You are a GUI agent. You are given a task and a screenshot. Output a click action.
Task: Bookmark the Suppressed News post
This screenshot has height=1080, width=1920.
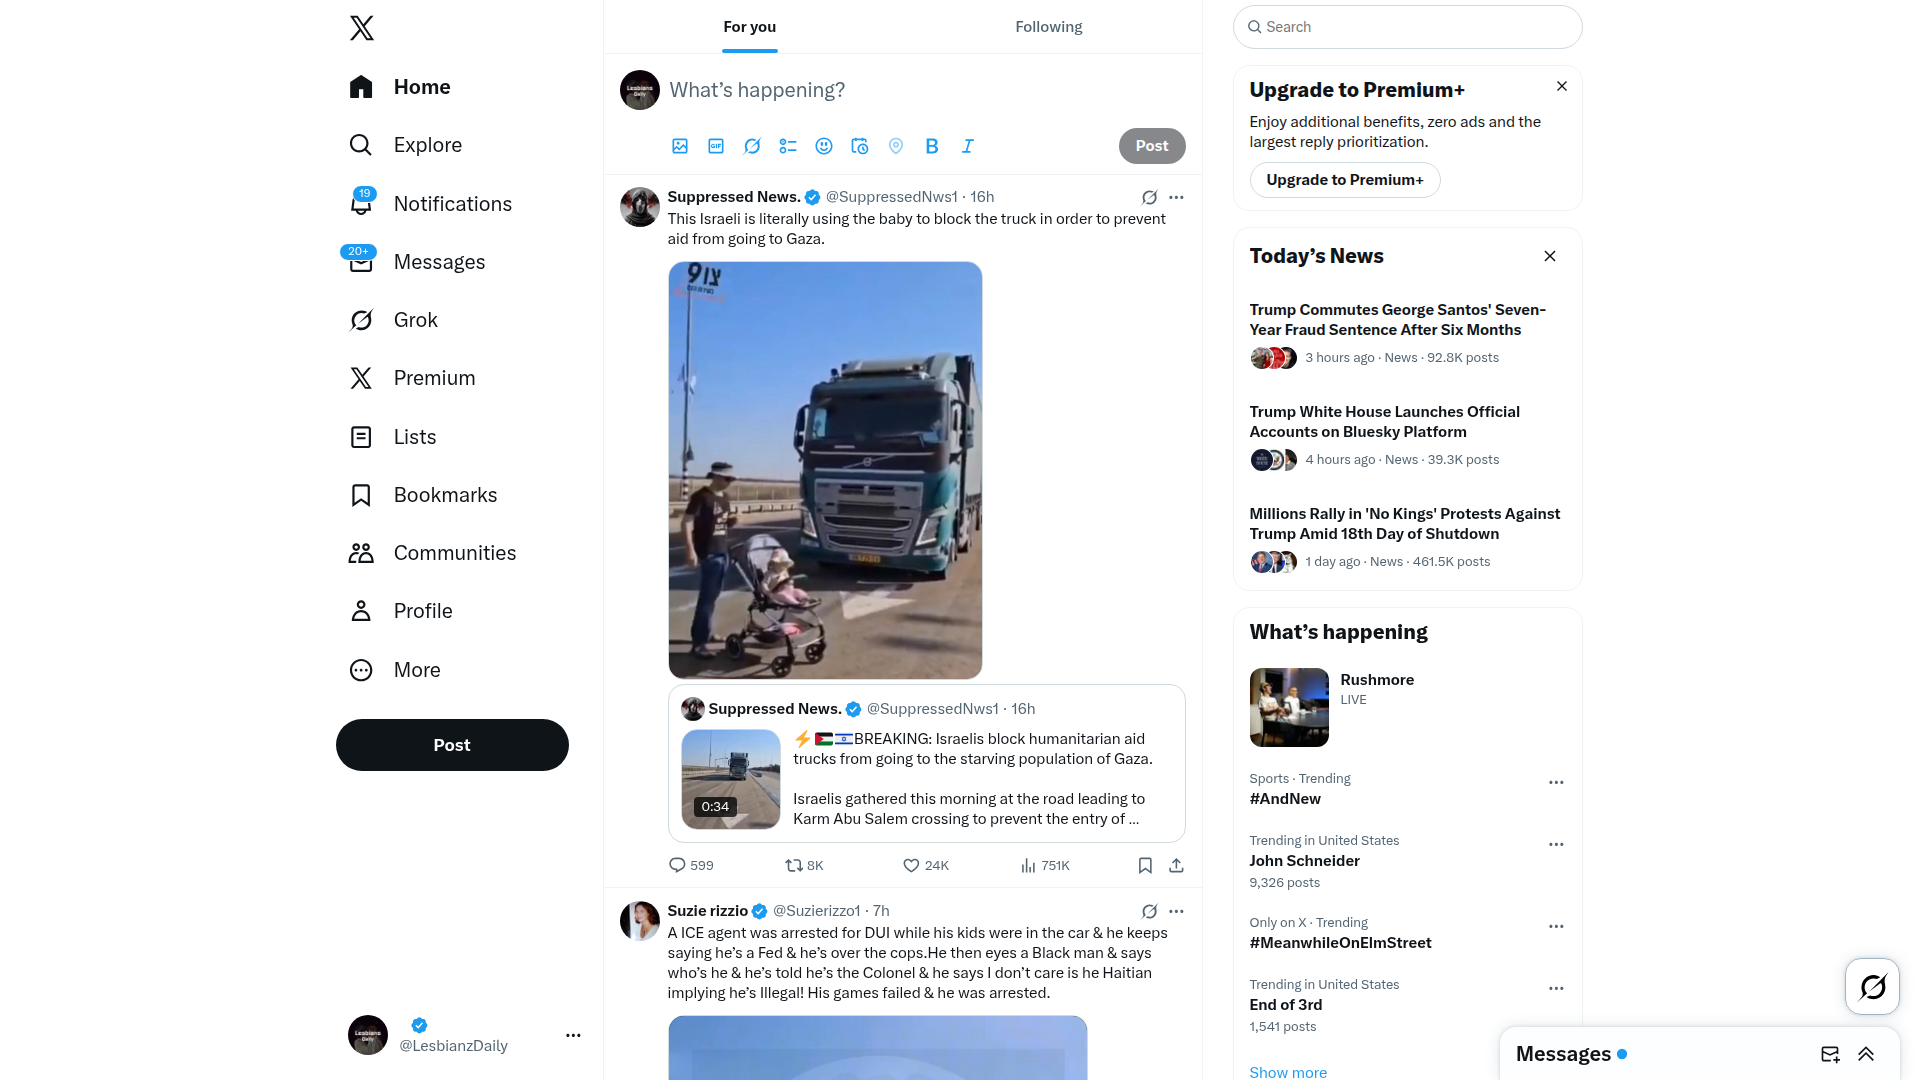tap(1145, 866)
